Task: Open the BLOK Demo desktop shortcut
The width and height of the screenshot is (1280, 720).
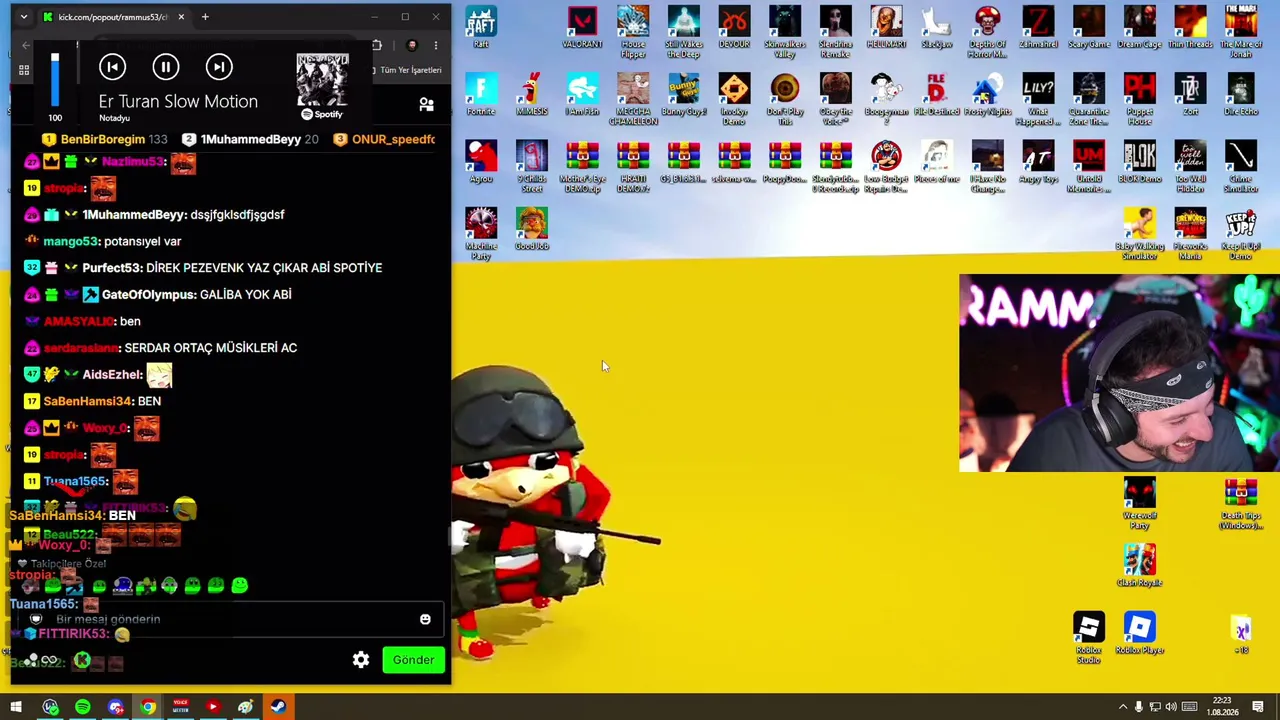Action: [x=1139, y=162]
